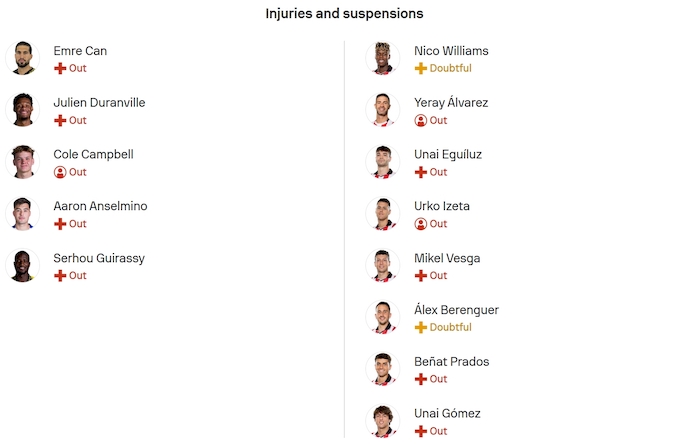Screen dimensions: 690x444
Task: Go to Unai Eguíluz's player page
Action: pos(447,154)
